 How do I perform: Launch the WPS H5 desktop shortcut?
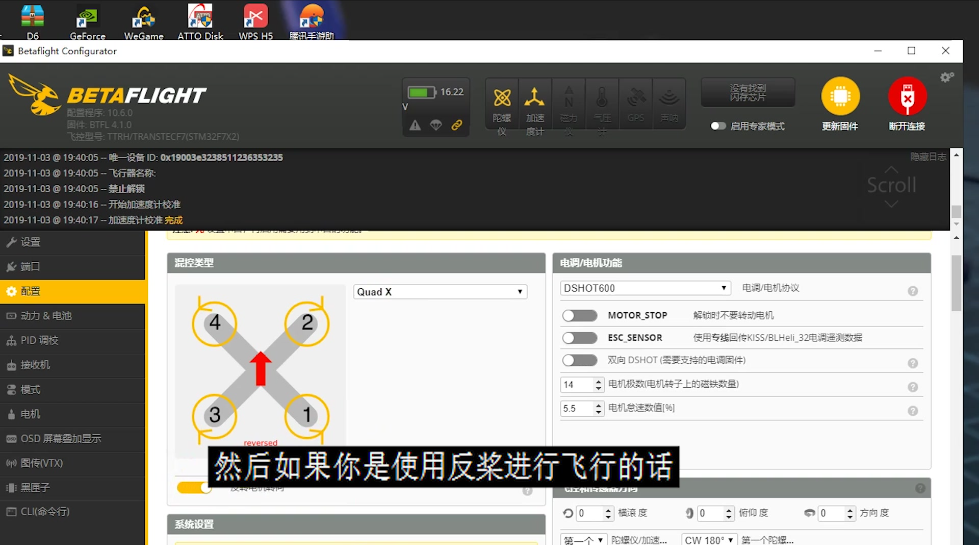[x=255, y=20]
